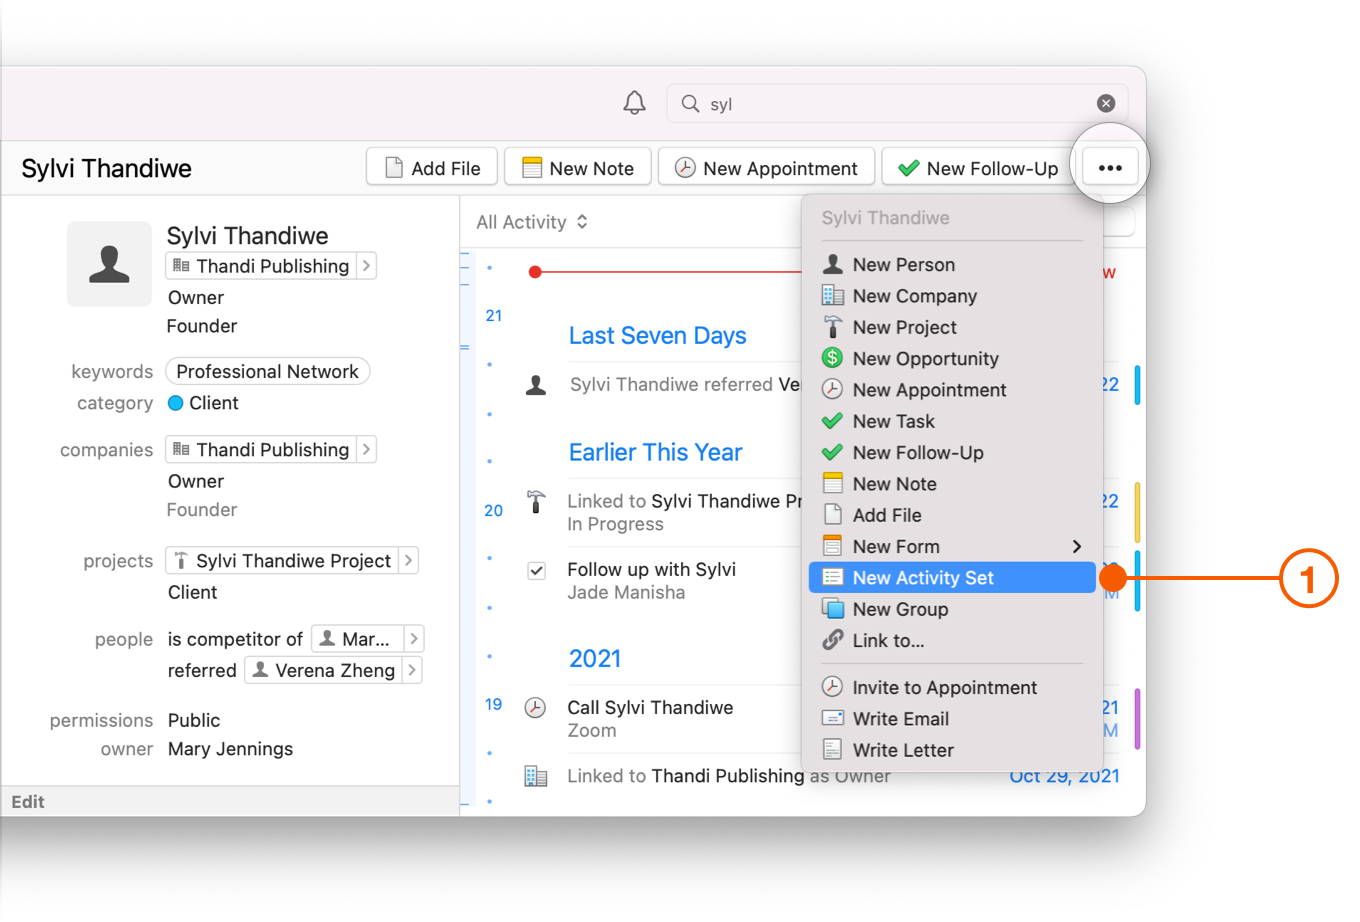1360x922 pixels.
Task: Expand the Sylvi Thandiwe Project chevron
Action: [x=408, y=561]
